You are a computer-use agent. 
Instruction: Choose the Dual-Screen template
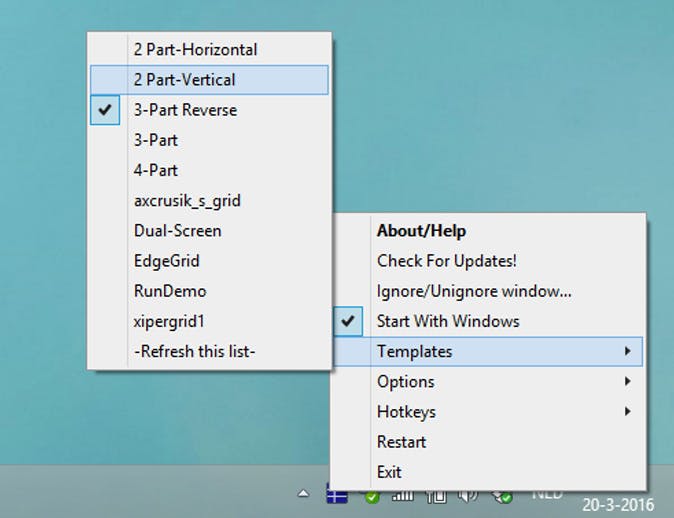click(x=209, y=231)
